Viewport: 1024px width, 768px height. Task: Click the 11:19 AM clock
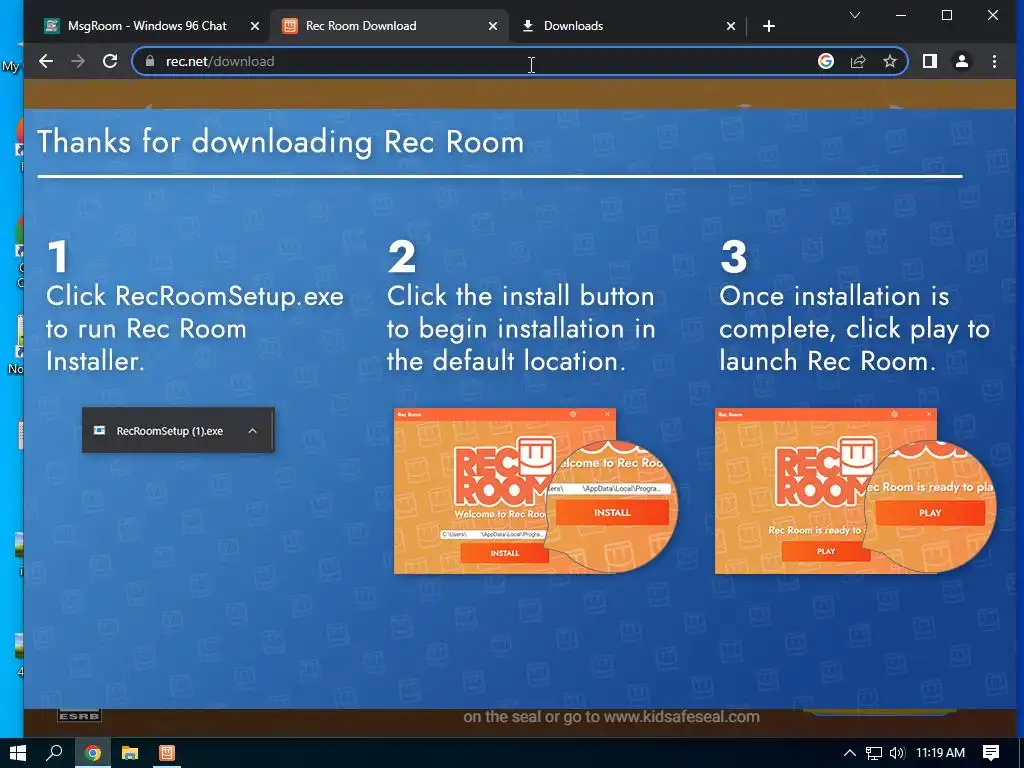tap(940, 753)
